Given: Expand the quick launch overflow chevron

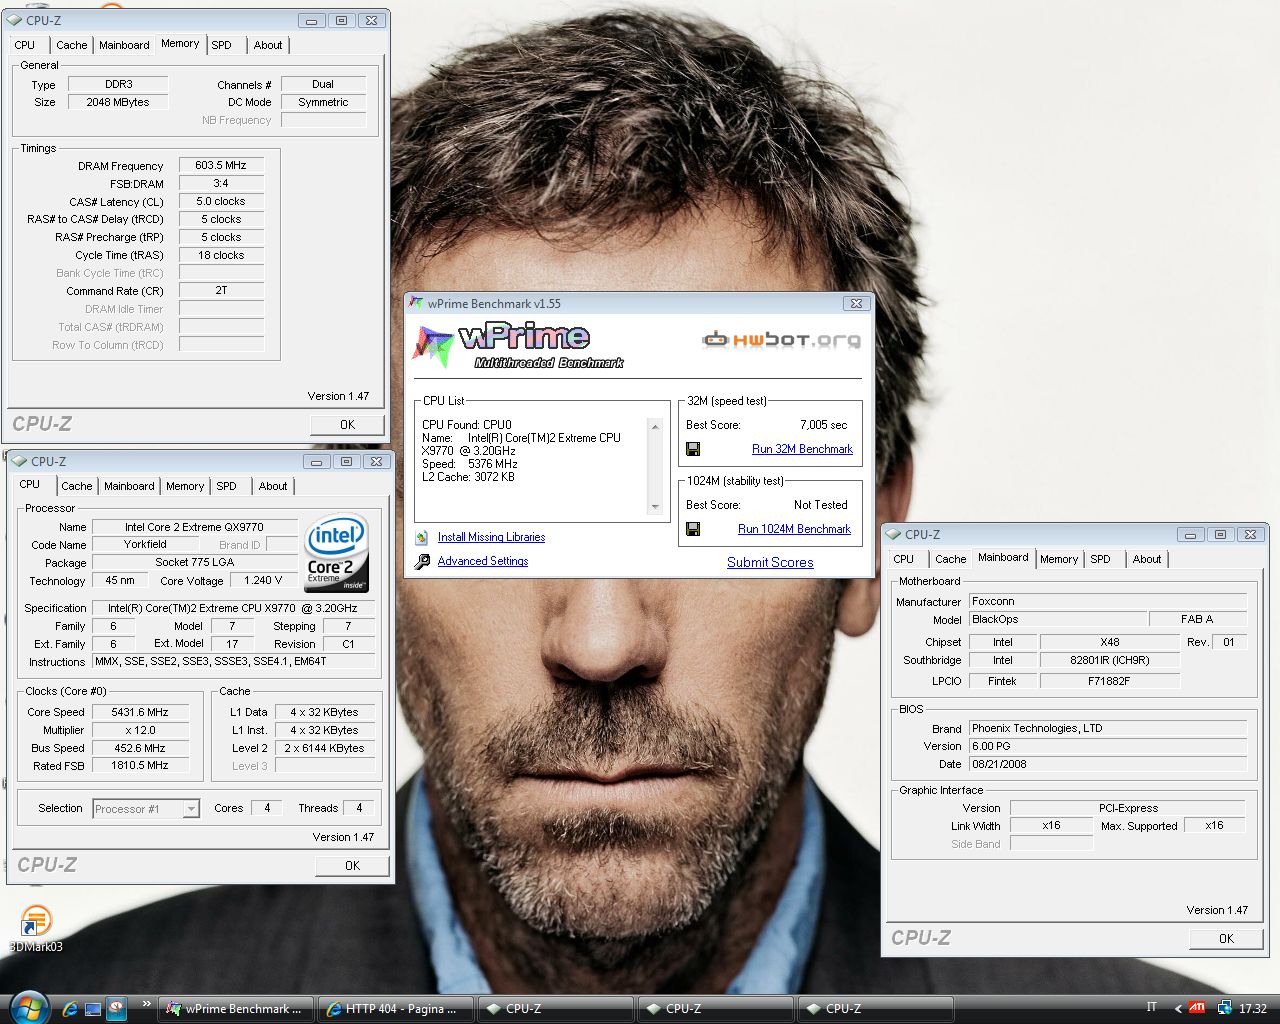Looking at the screenshot, I should click(147, 1003).
